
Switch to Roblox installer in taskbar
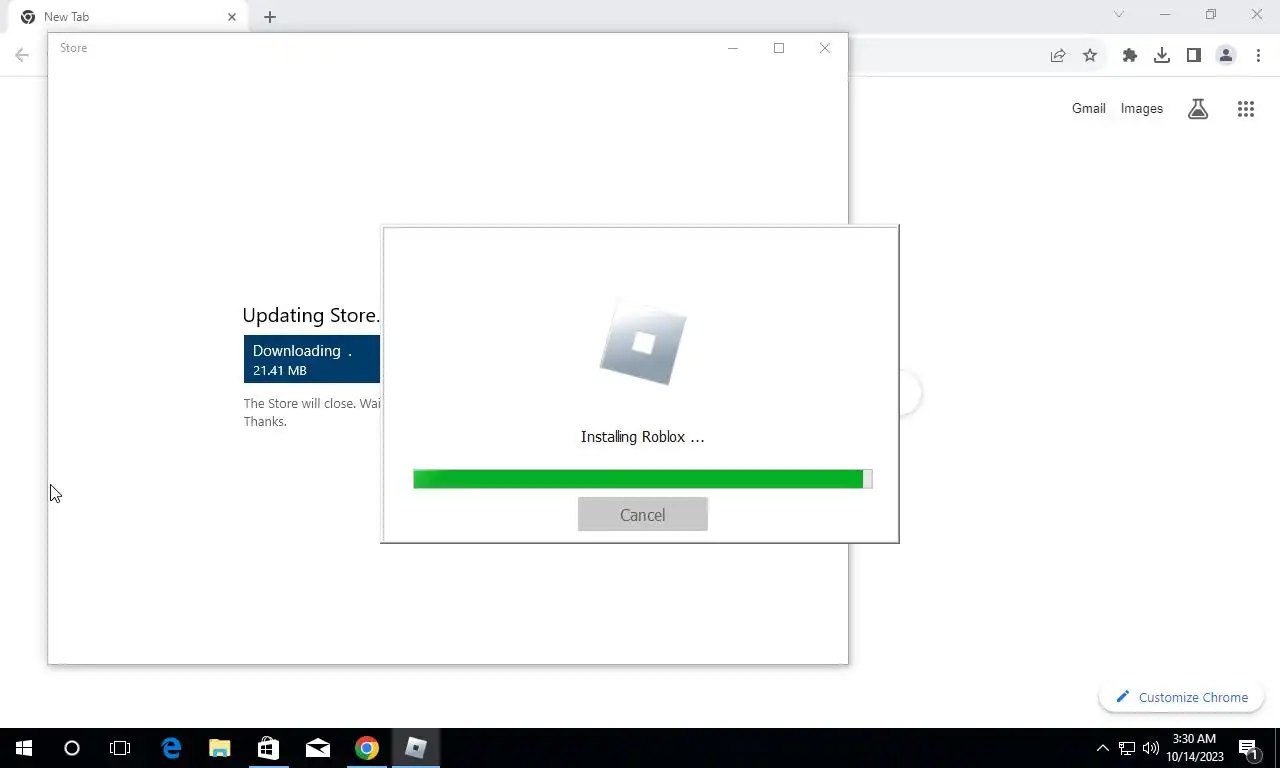tap(416, 748)
